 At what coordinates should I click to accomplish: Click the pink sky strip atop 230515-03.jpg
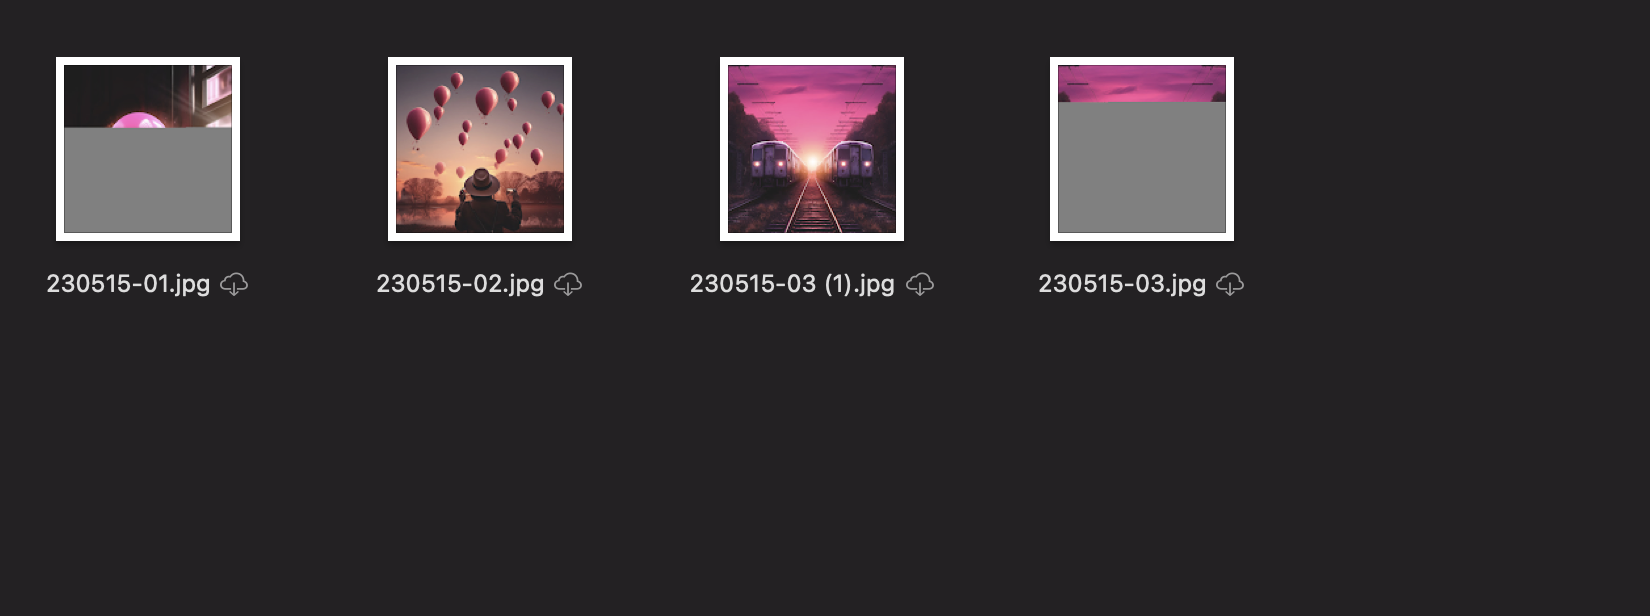pyautogui.click(x=1142, y=83)
